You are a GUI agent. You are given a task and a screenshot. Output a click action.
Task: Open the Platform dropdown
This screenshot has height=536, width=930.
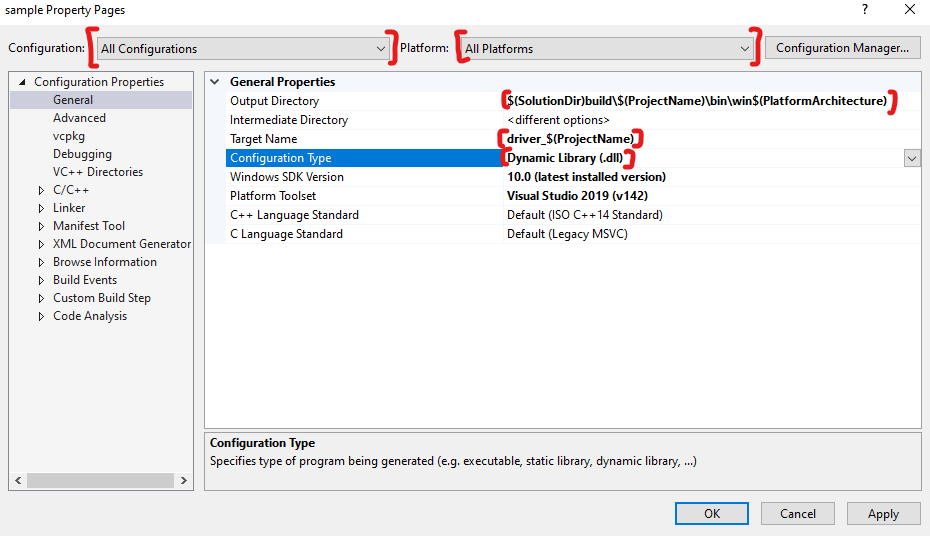point(608,49)
